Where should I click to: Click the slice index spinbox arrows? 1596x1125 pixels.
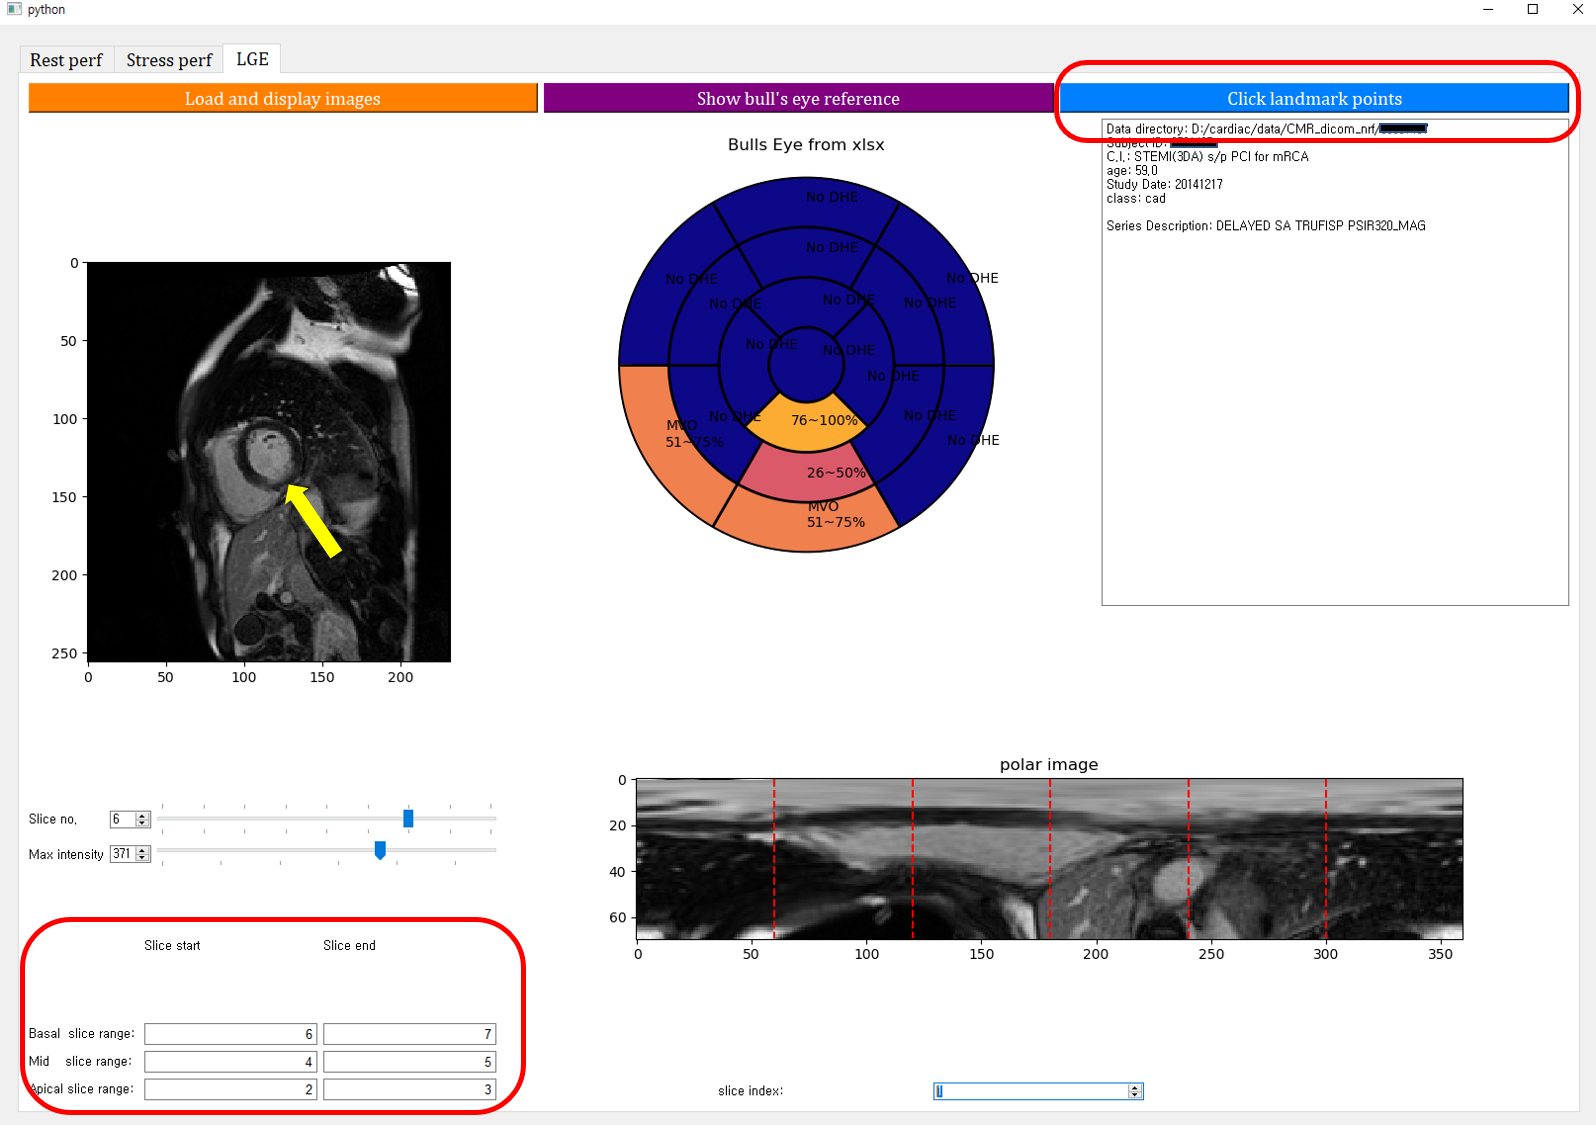1135,1091
